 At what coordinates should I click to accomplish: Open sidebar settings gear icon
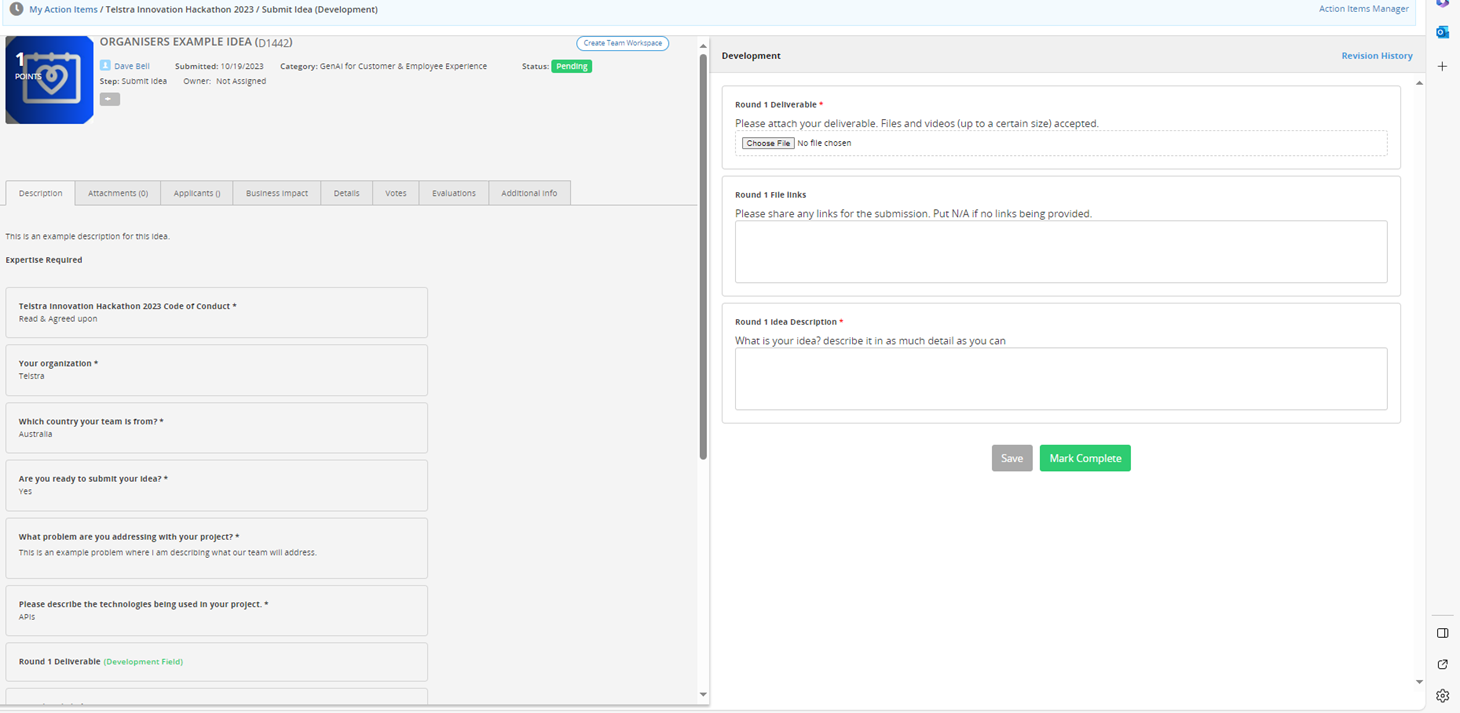1442,696
